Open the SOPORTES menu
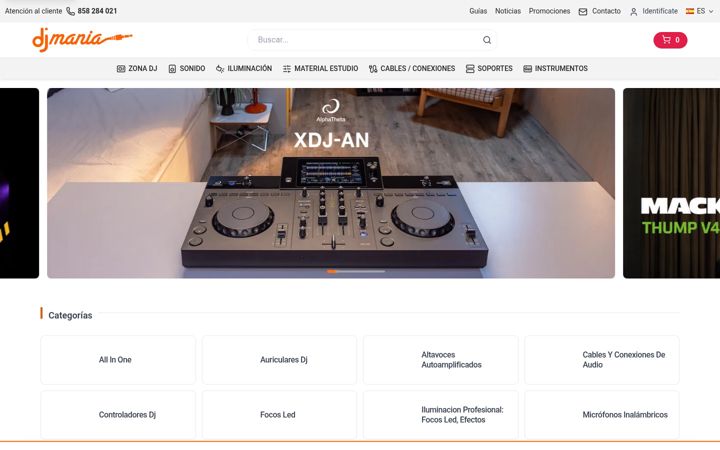720x450 pixels. (489, 68)
